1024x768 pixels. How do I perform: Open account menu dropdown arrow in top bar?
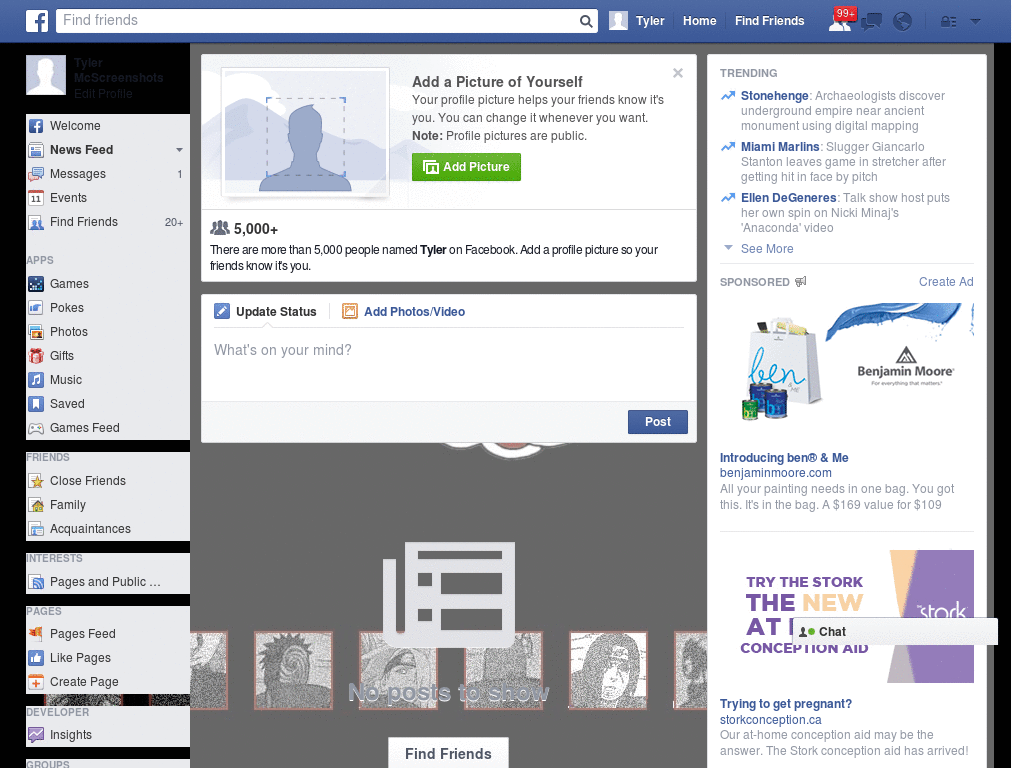pyautogui.click(x=975, y=22)
